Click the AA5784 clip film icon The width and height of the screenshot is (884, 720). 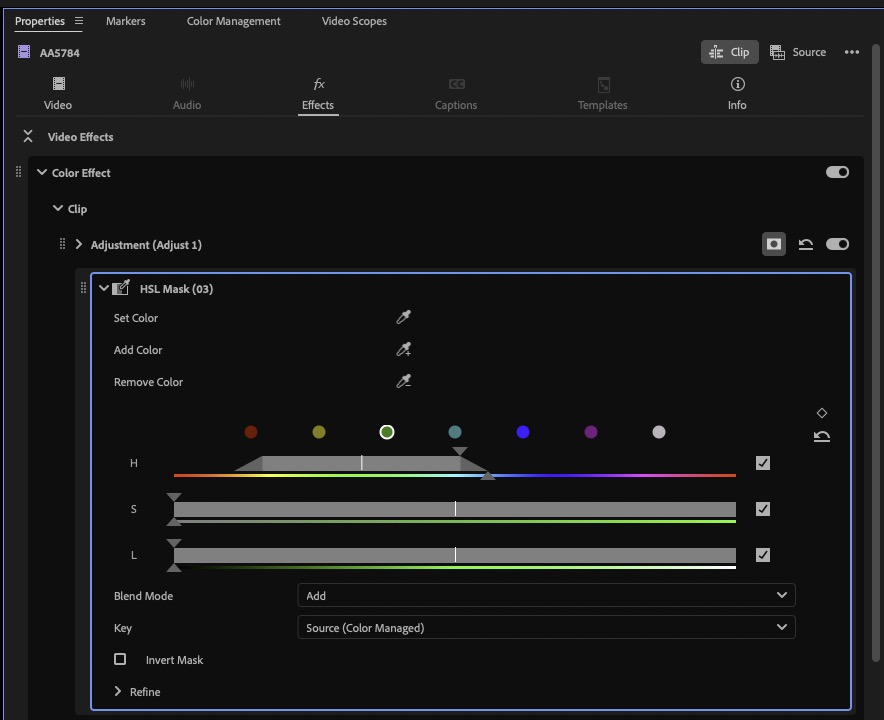tap(24, 52)
